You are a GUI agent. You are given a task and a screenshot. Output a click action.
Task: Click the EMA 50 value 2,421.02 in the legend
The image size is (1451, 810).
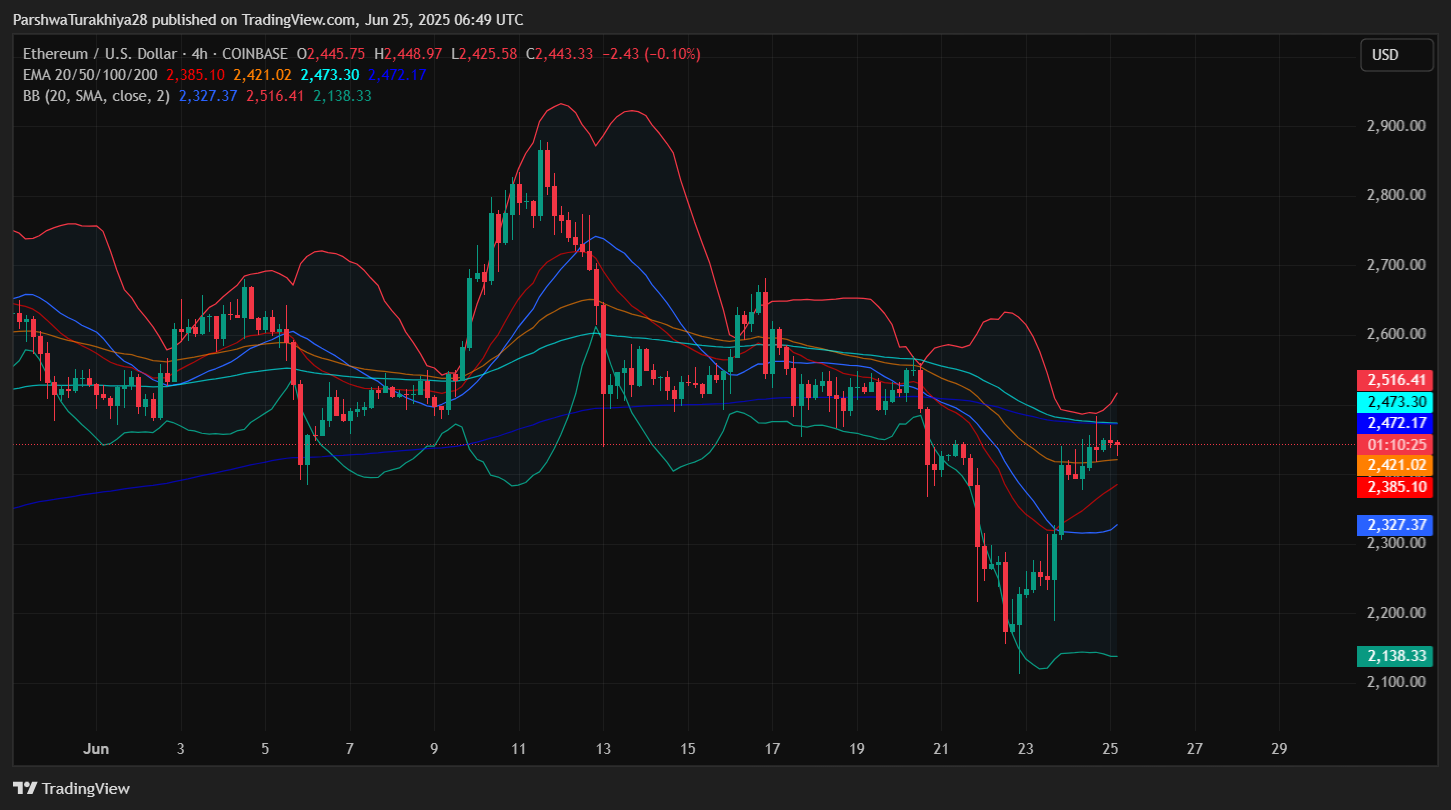click(262, 75)
